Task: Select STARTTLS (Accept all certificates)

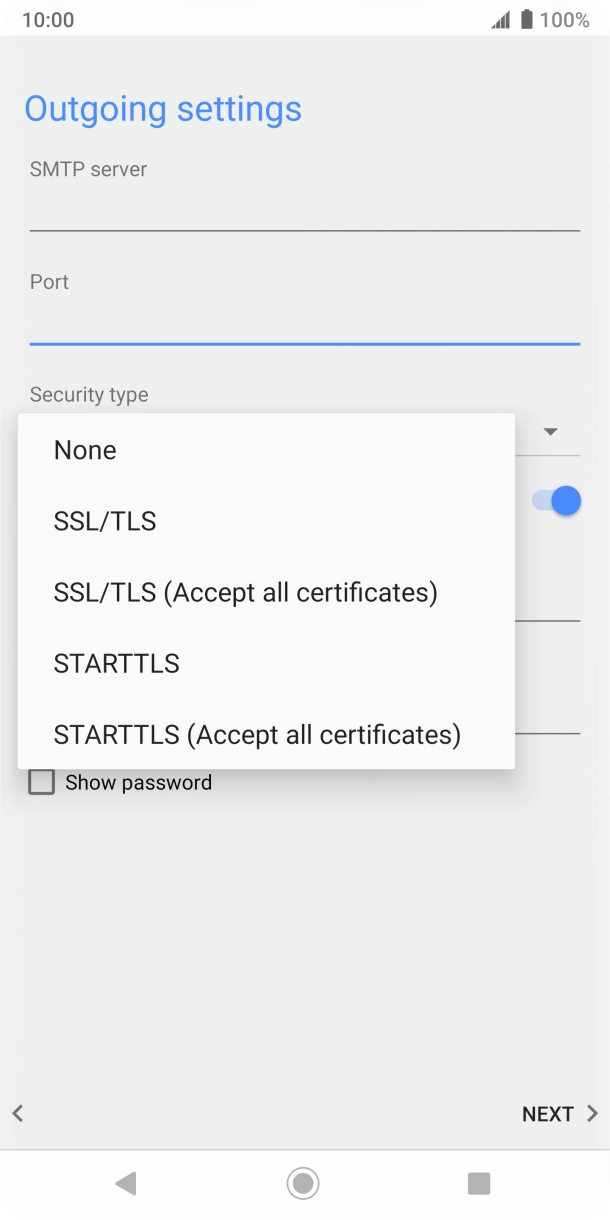Action: coord(257,735)
